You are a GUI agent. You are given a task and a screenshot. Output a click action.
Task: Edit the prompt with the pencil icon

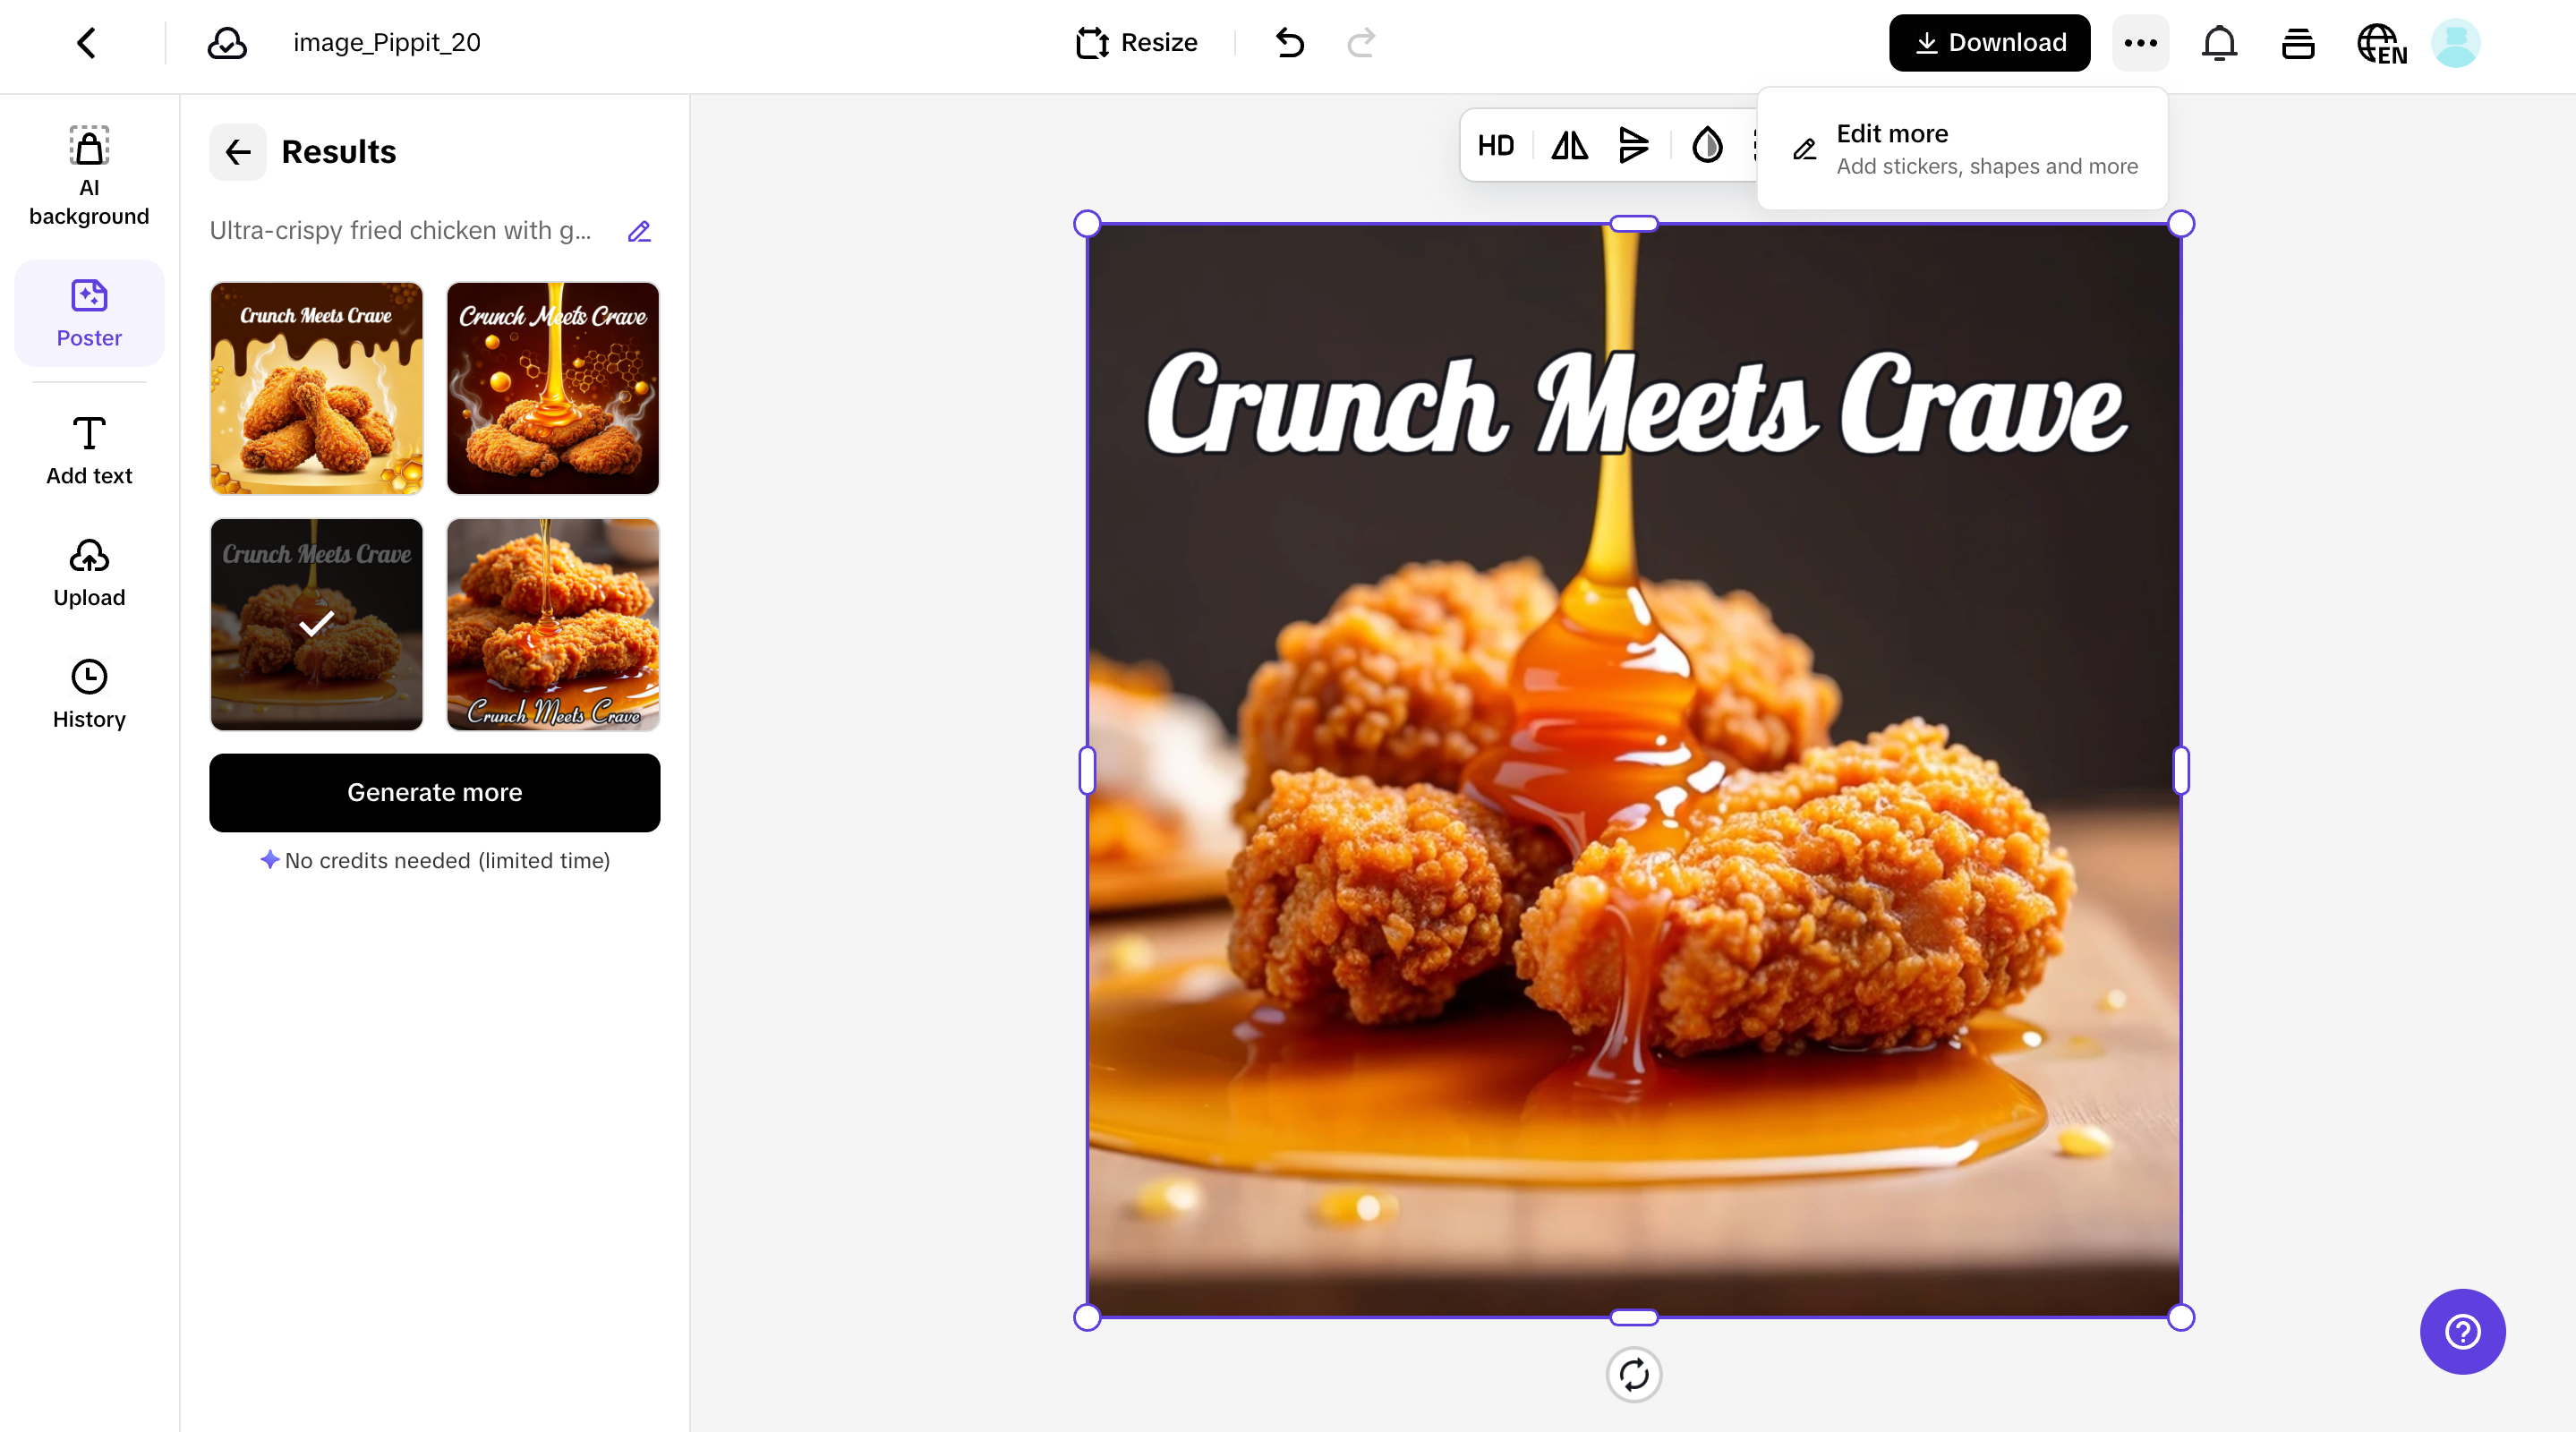point(639,231)
